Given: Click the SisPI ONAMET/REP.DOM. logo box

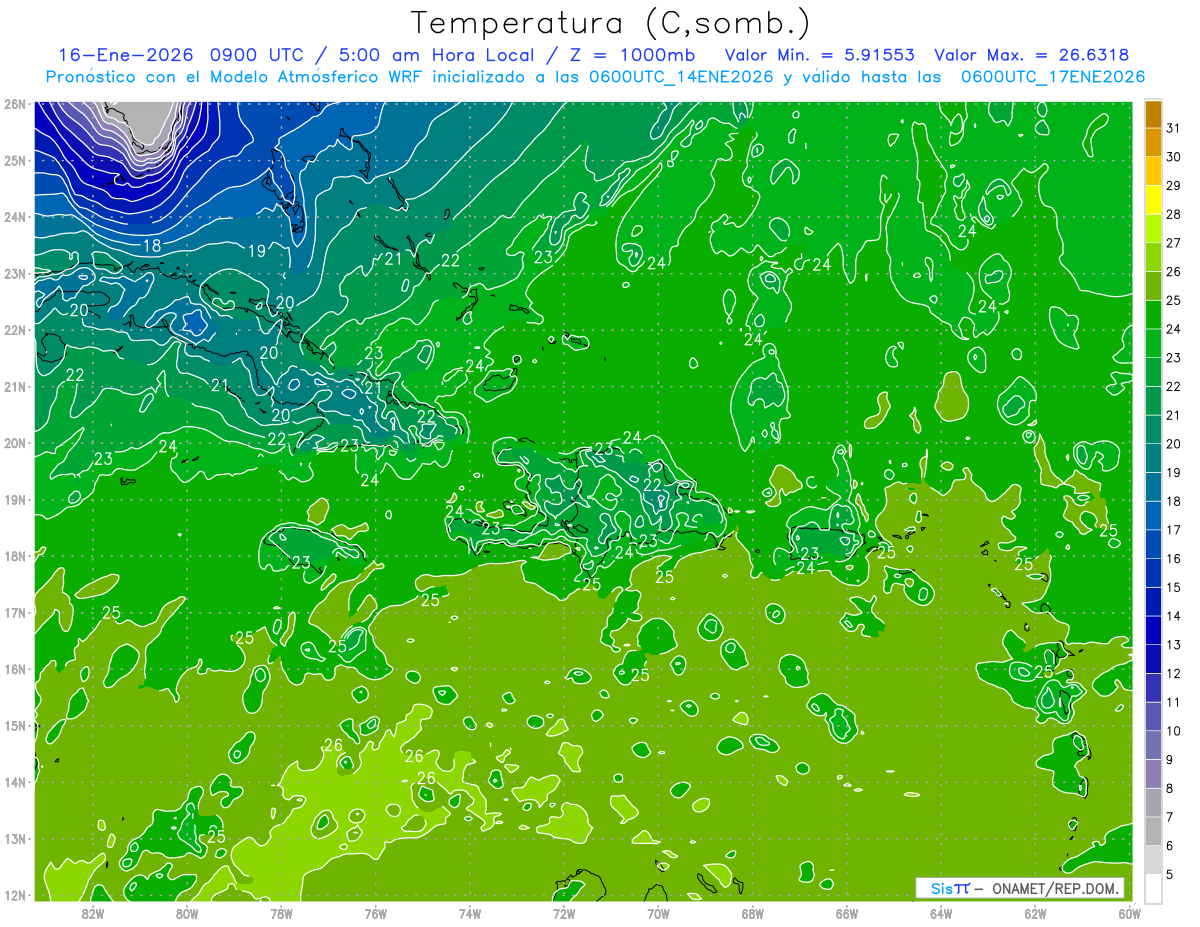Looking at the screenshot, I should pos(1019,888).
